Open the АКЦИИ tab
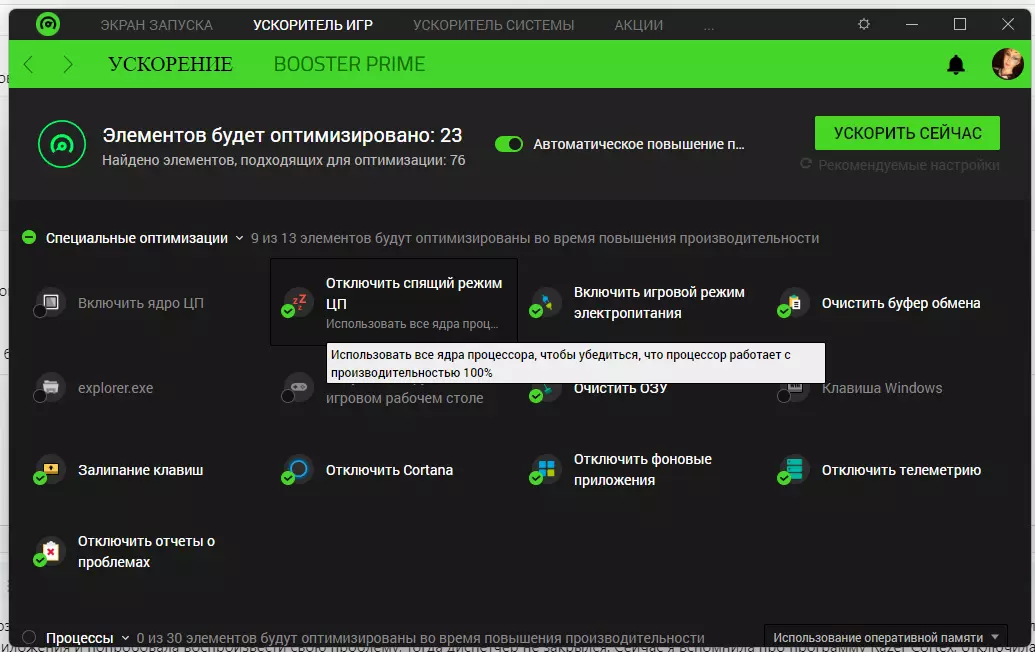The width and height of the screenshot is (1035, 652). (638, 25)
